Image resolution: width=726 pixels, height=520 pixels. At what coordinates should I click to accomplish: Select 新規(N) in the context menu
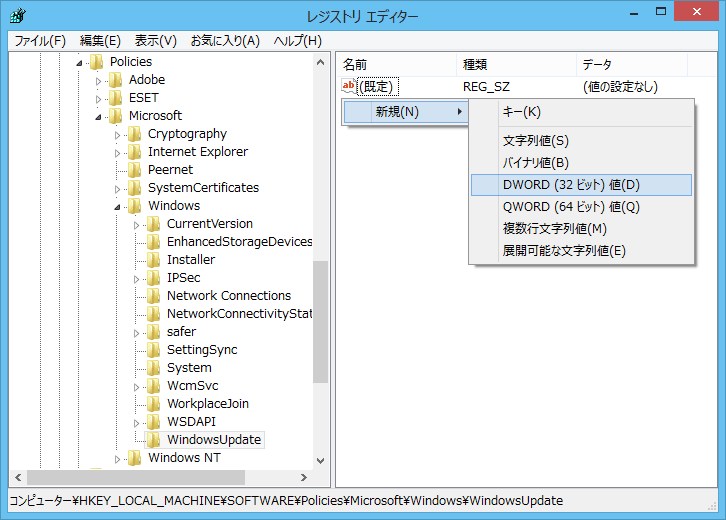406,112
